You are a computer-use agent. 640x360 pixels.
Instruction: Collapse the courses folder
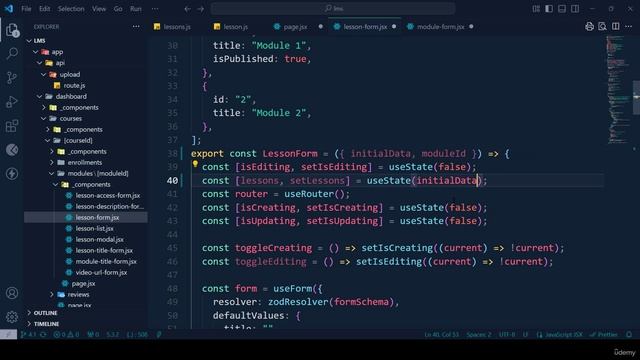(71, 118)
